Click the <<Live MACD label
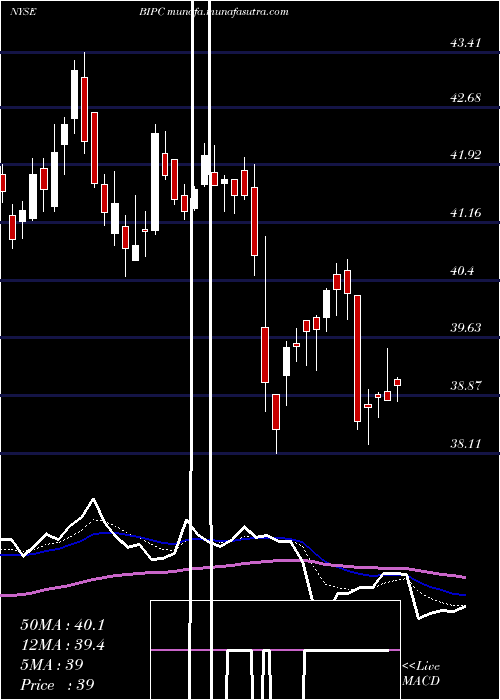 [421, 674]
